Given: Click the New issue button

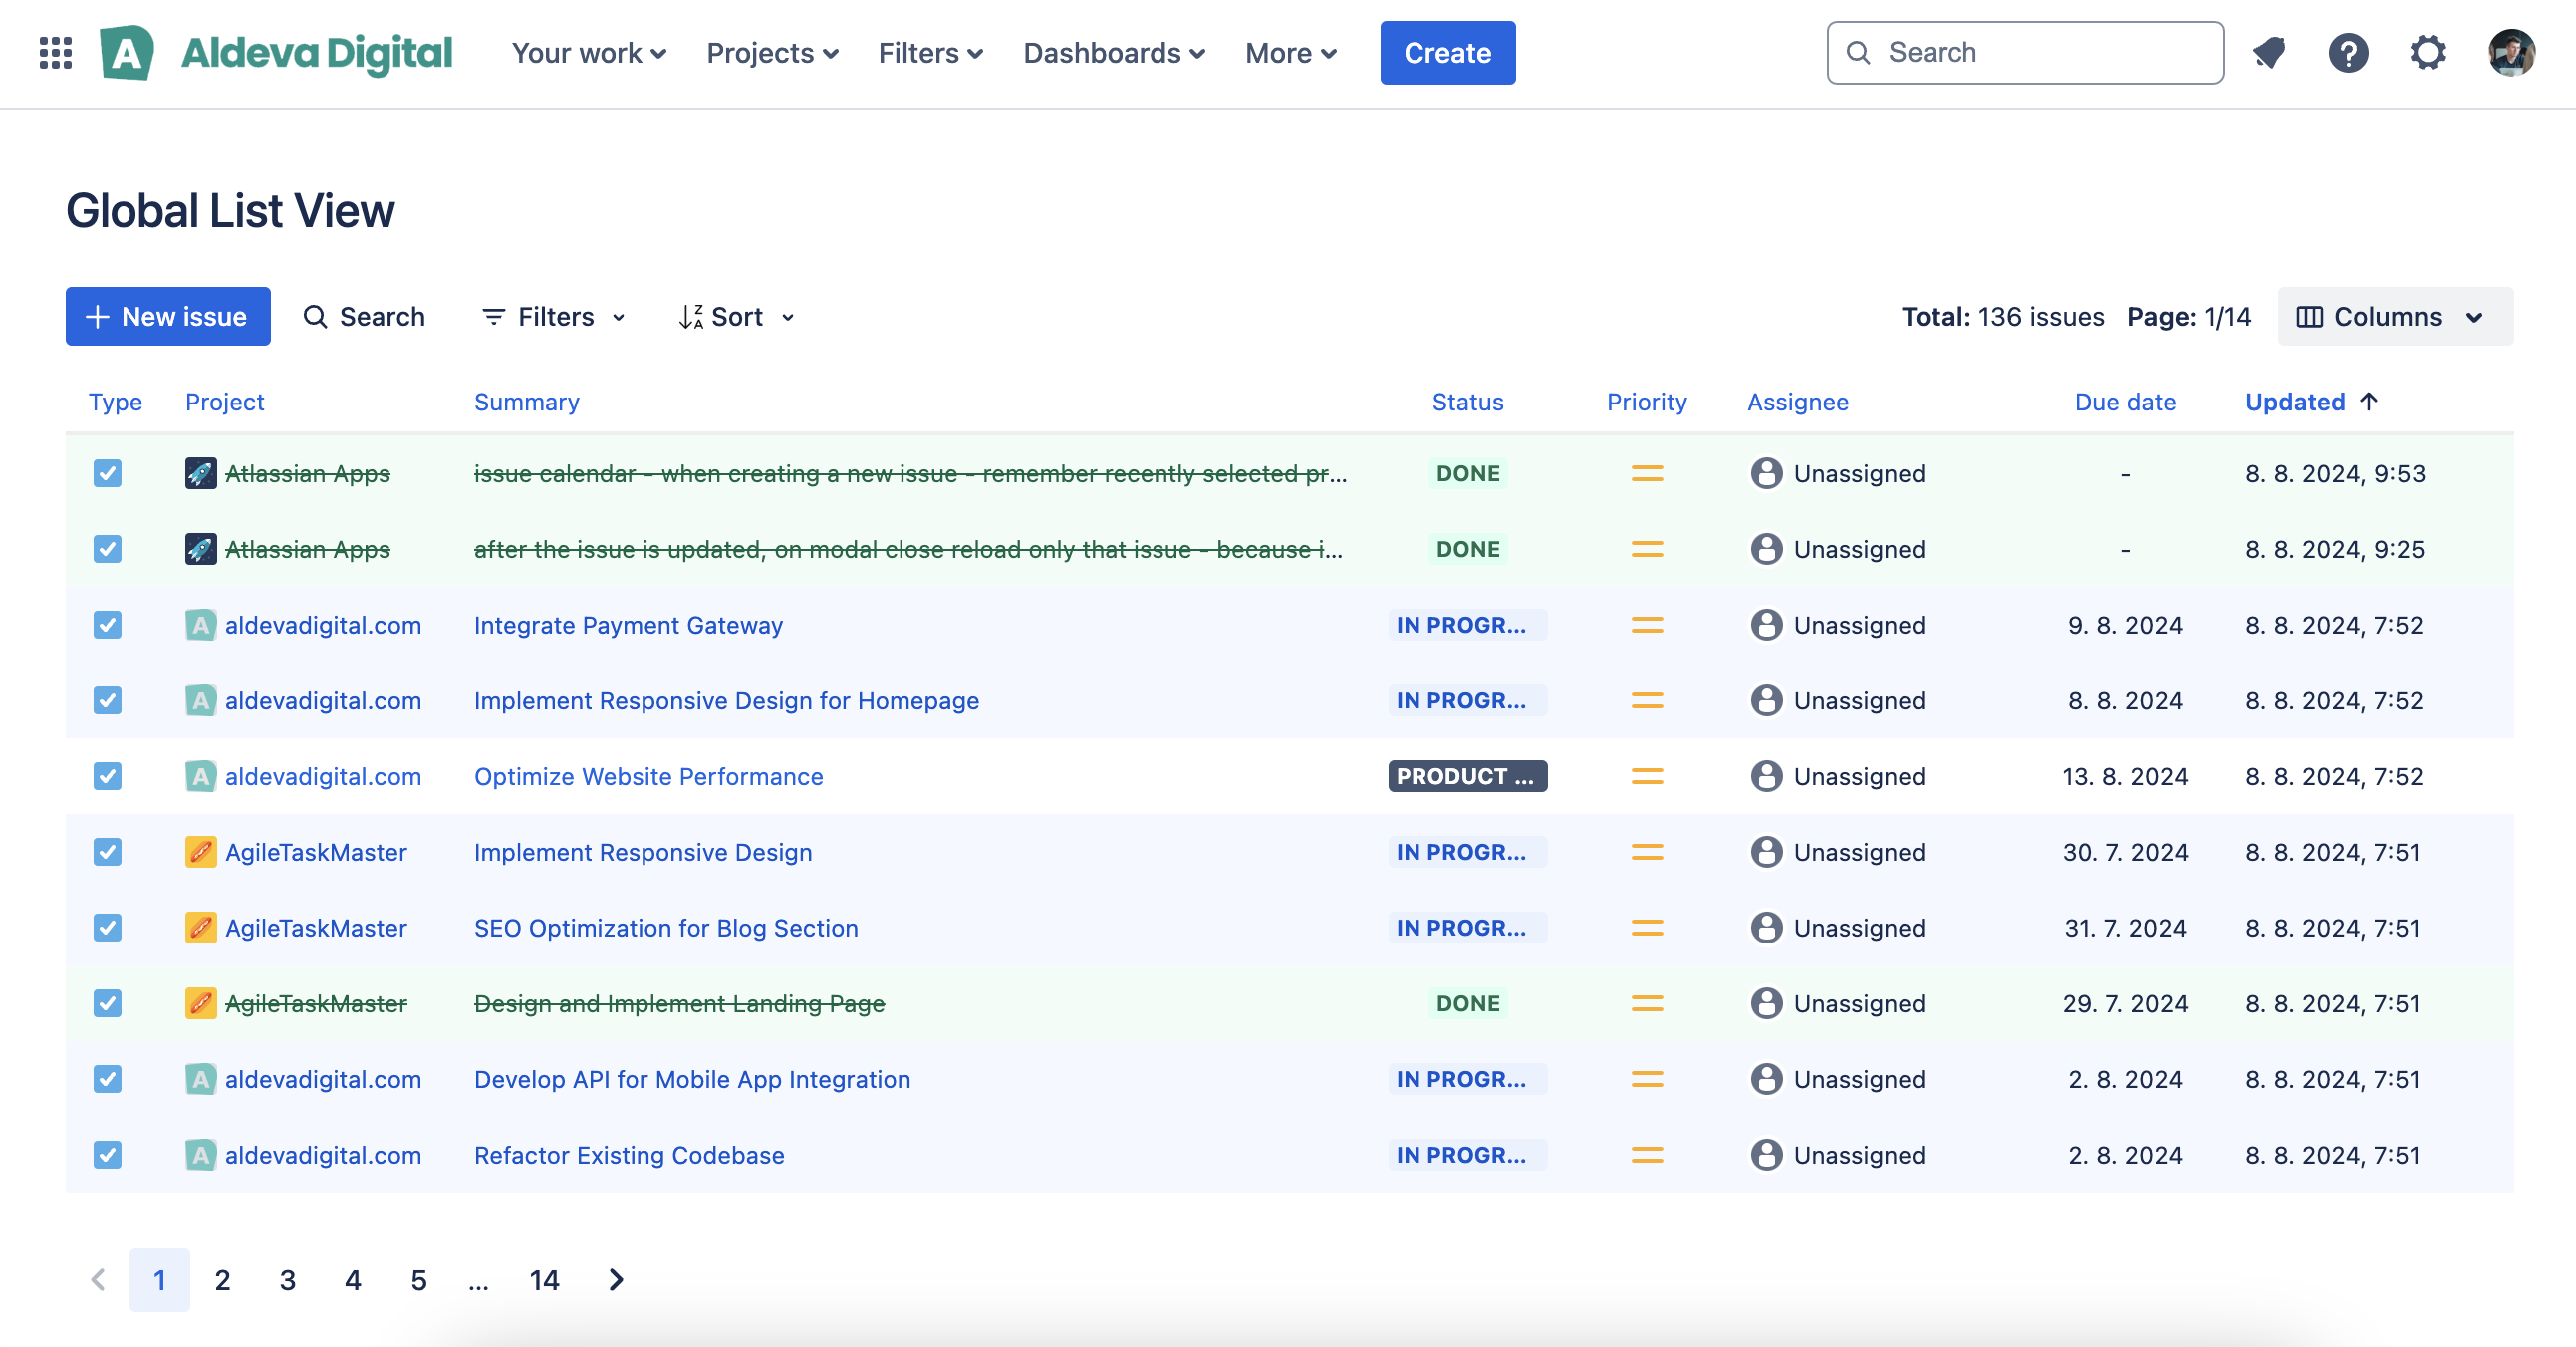Looking at the screenshot, I should coord(168,317).
